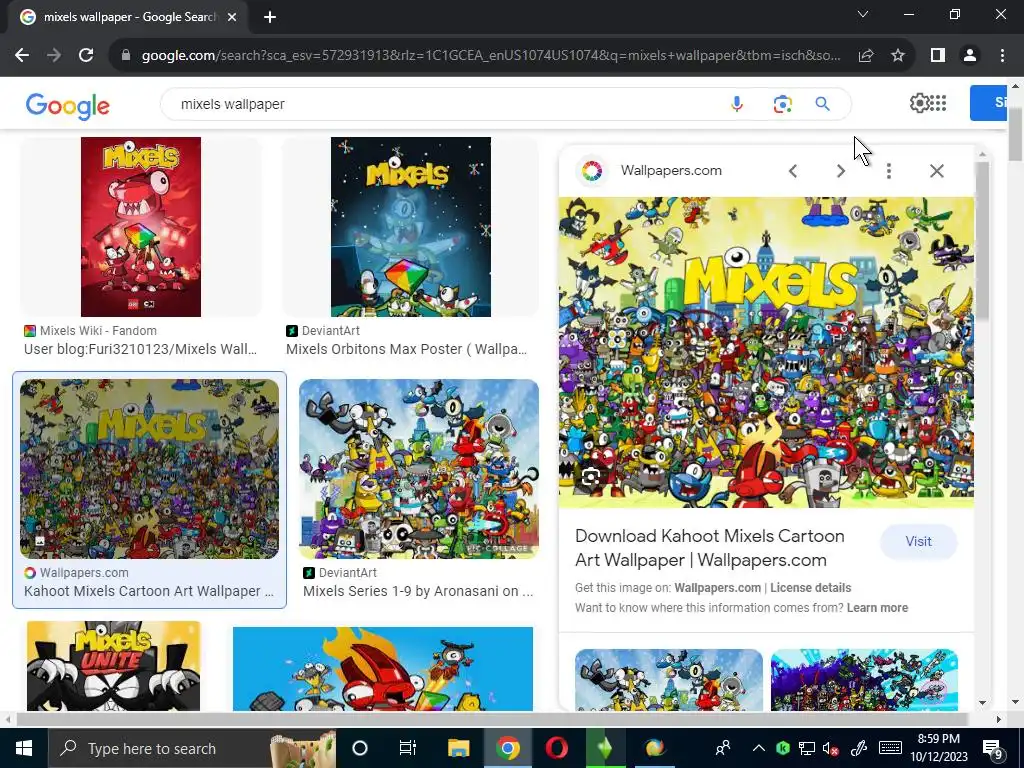Search by image with Google Lens icon
The image size is (1024, 768).
tap(782, 104)
